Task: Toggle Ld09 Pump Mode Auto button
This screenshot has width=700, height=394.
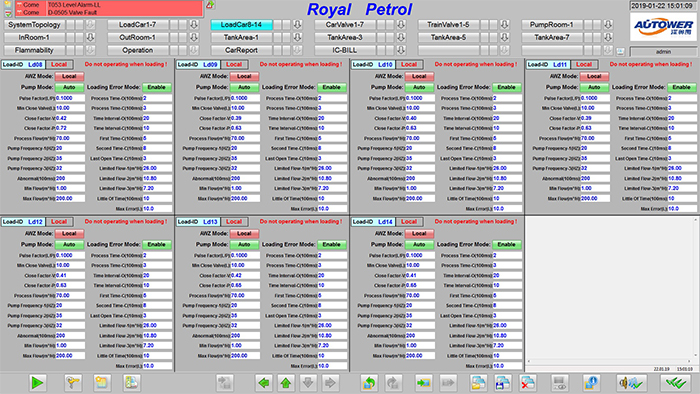Action: coord(244,87)
